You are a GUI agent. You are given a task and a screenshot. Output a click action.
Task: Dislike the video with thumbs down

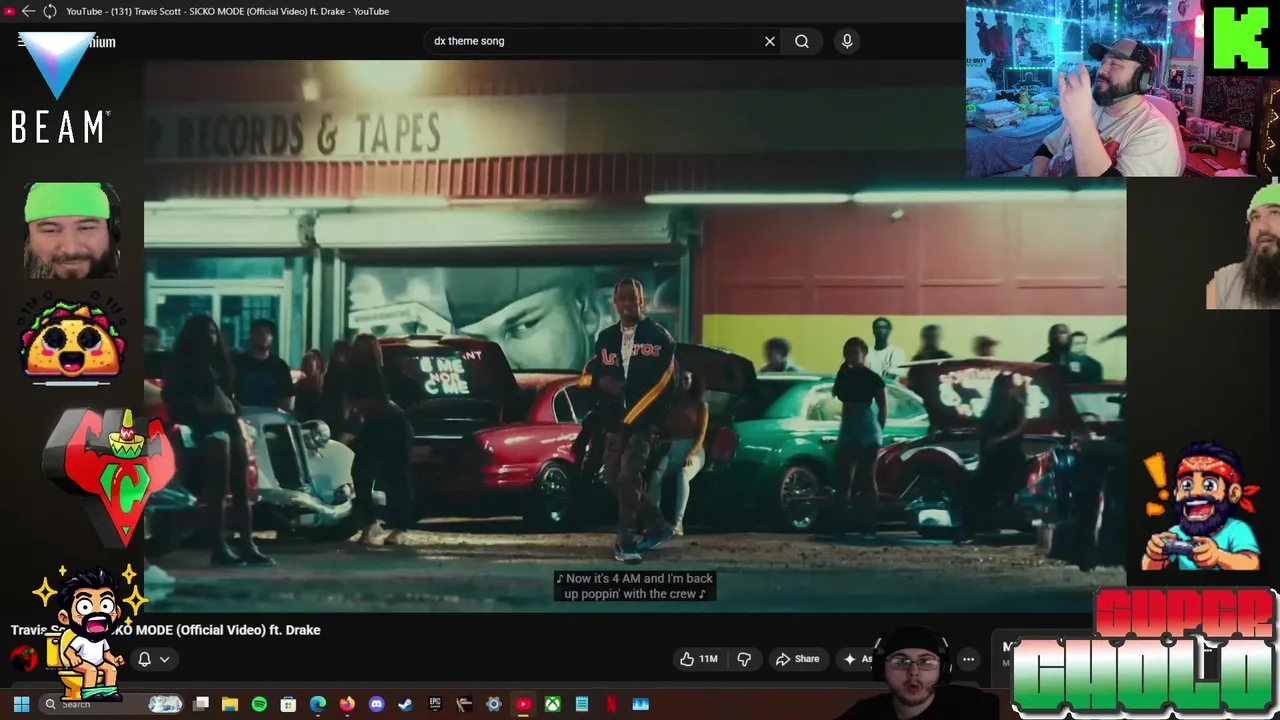click(744, 659)
